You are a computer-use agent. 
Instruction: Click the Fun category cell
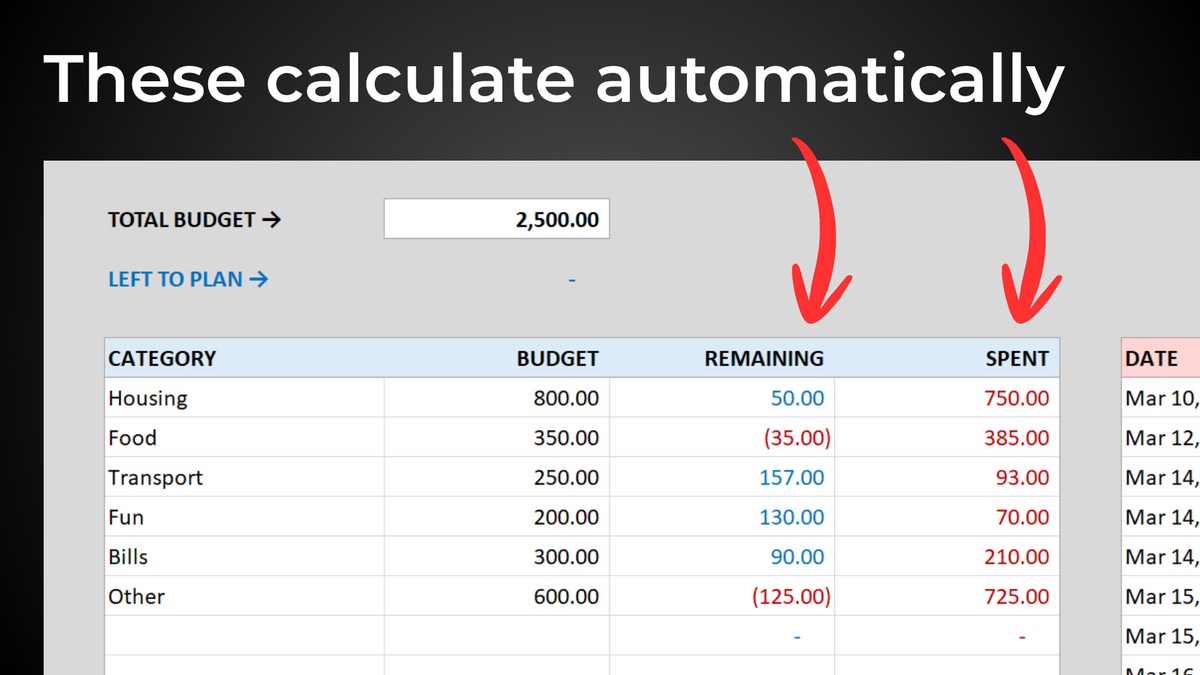(245, 517)
